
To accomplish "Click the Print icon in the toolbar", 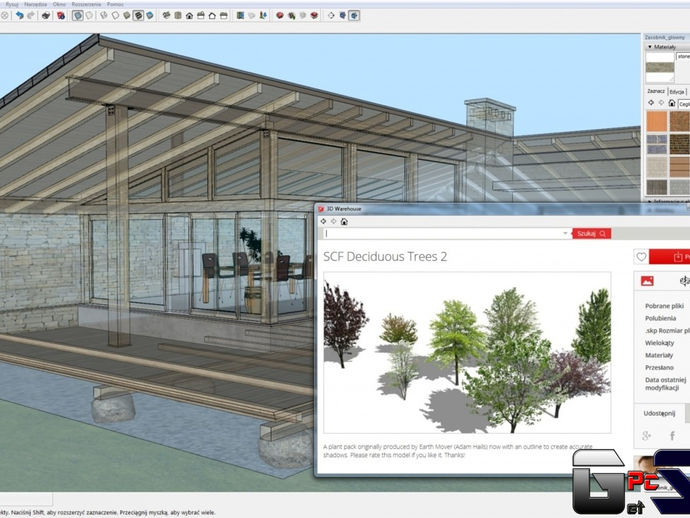I will click(x=46, y=15).
